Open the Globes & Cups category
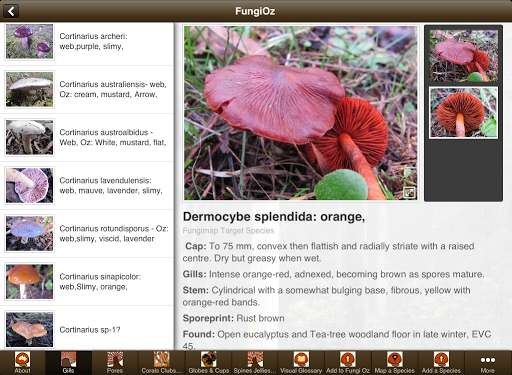The height and width of the screenshot is (375, 512). click(x=208, y=363)
